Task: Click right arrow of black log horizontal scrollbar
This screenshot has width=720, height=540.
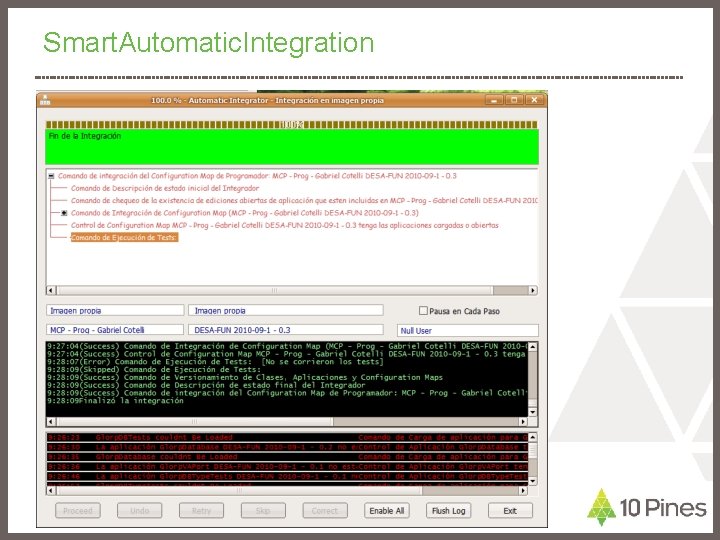Action: tap(523, 422)
